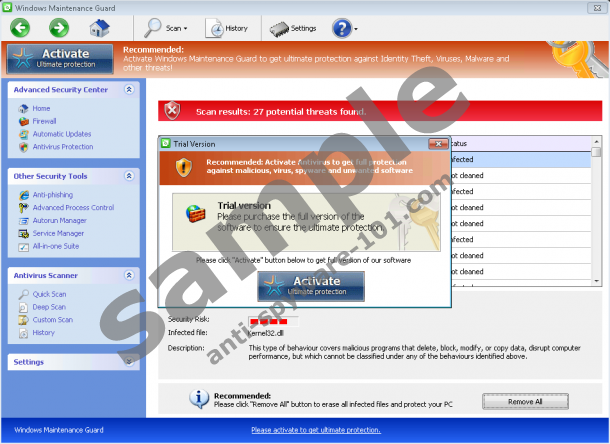Click Activate button in Trial Version dialog

[x=311, y=286]
